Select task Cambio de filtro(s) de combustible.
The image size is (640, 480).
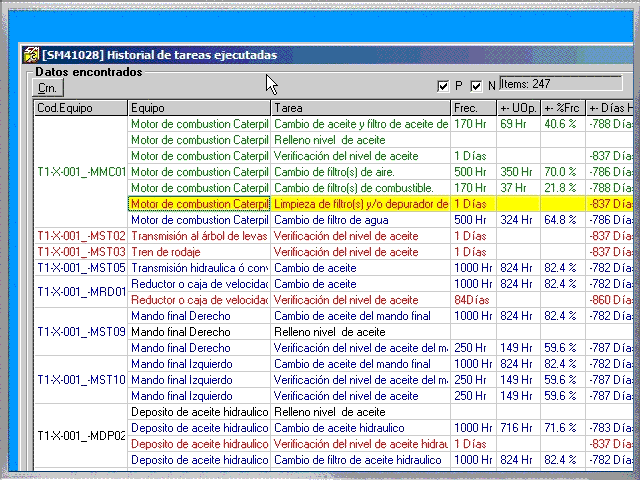click(361, 188)
